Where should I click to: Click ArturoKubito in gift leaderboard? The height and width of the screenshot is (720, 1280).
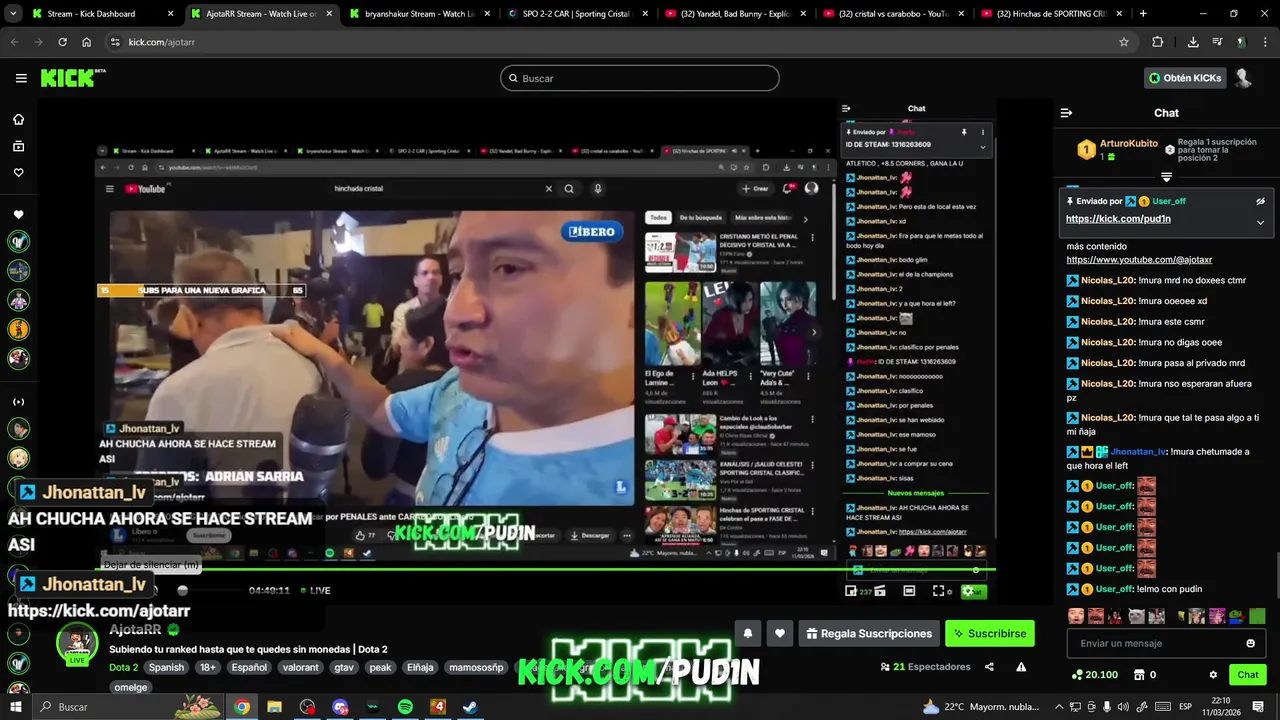point(1129,144)
